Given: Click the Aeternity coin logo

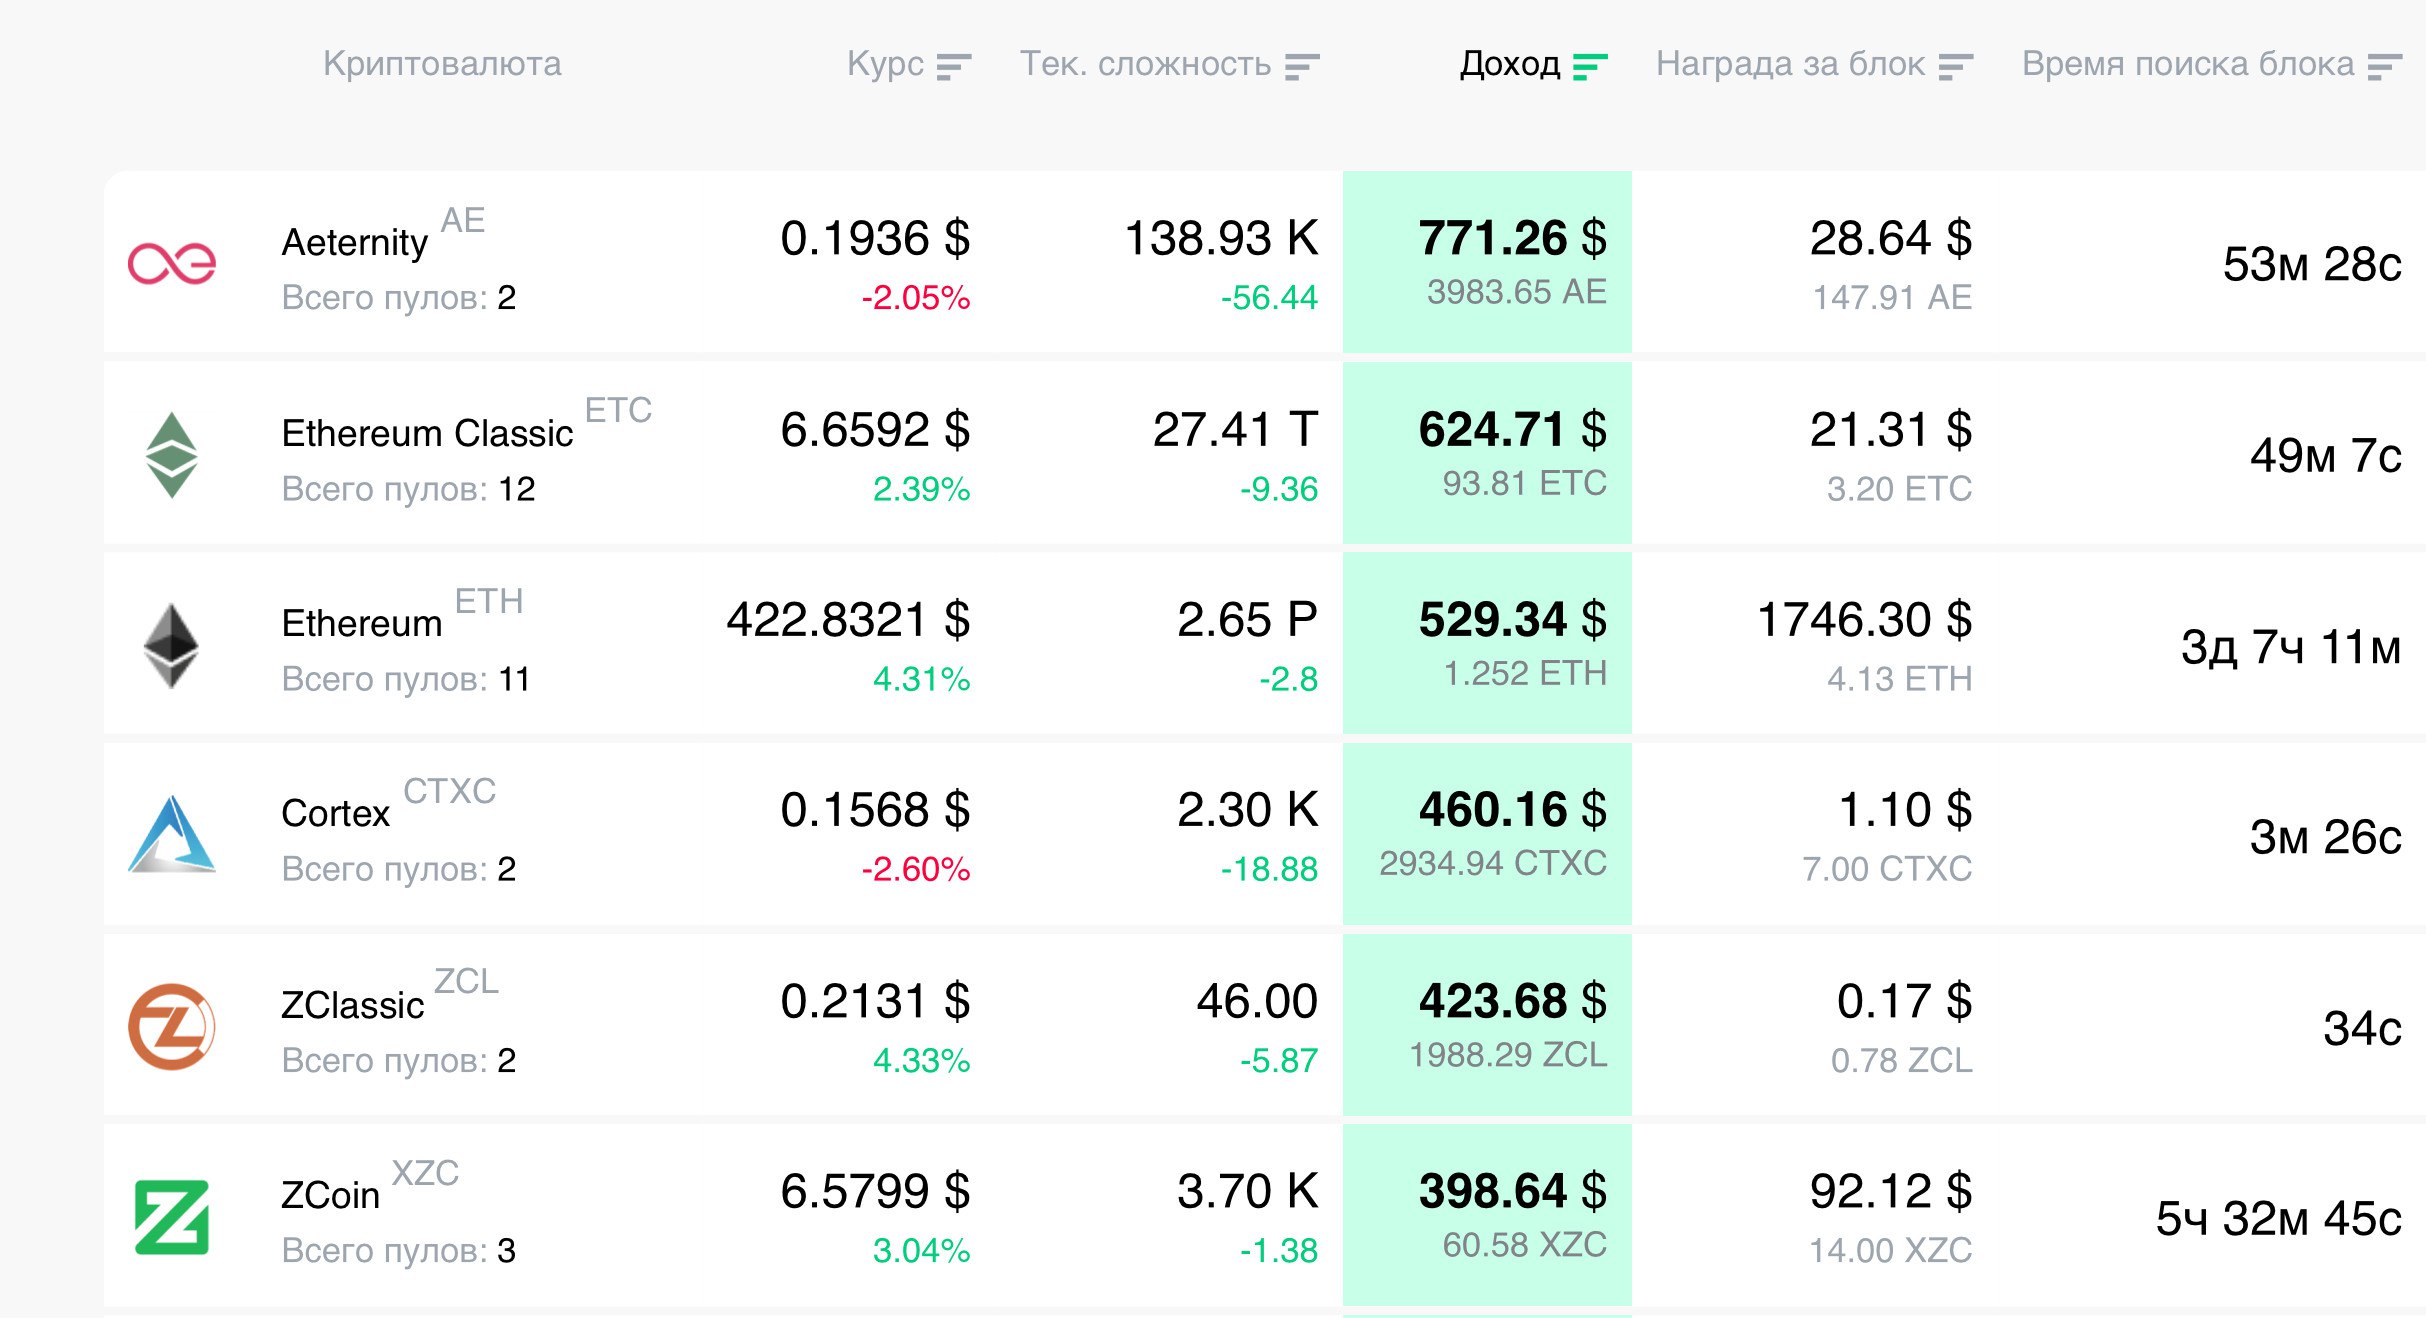Looking at the screenshot, I should [x=172, y=264].
